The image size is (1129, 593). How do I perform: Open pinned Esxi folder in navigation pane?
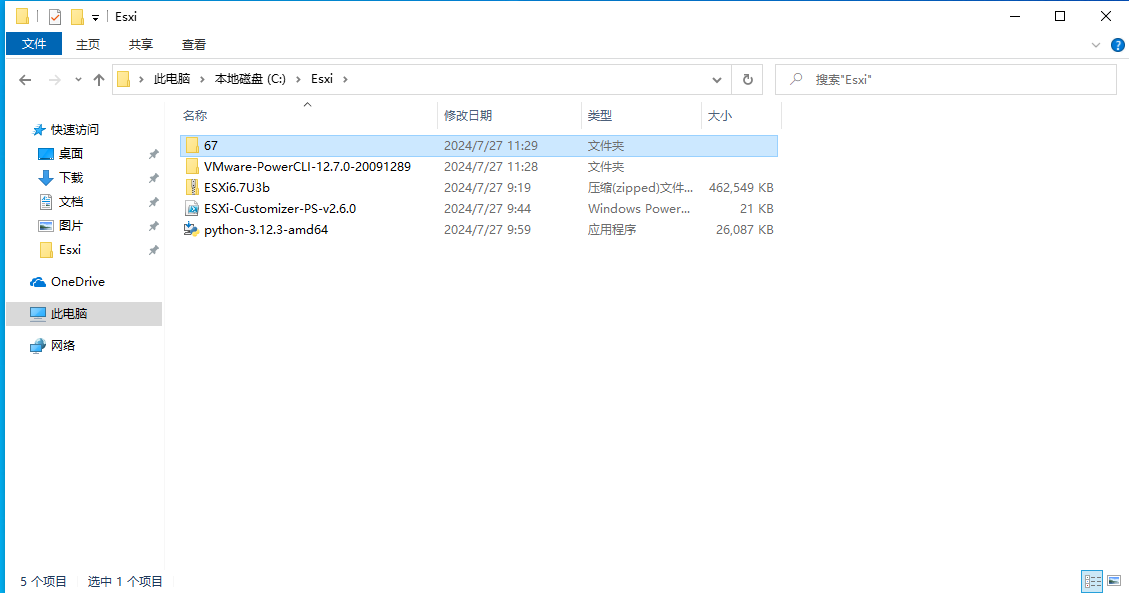point(70,250)
